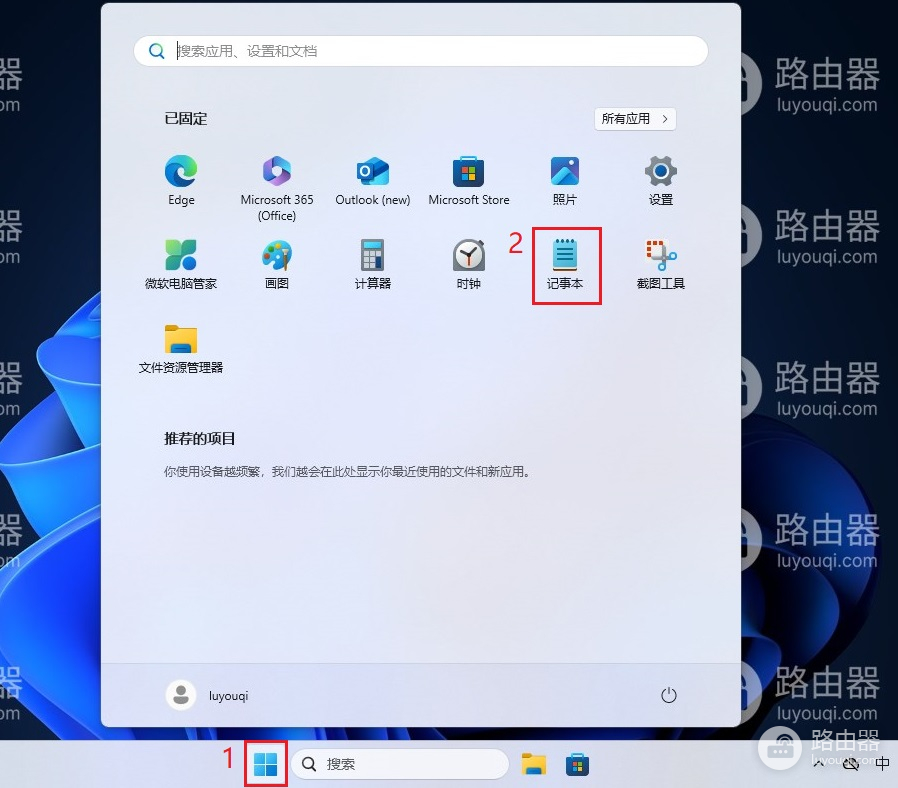Click the recommendation hint text 你使用设备越频繁
Image resolution: width=898 pixels, height=788 pixels.
(348, 471)
